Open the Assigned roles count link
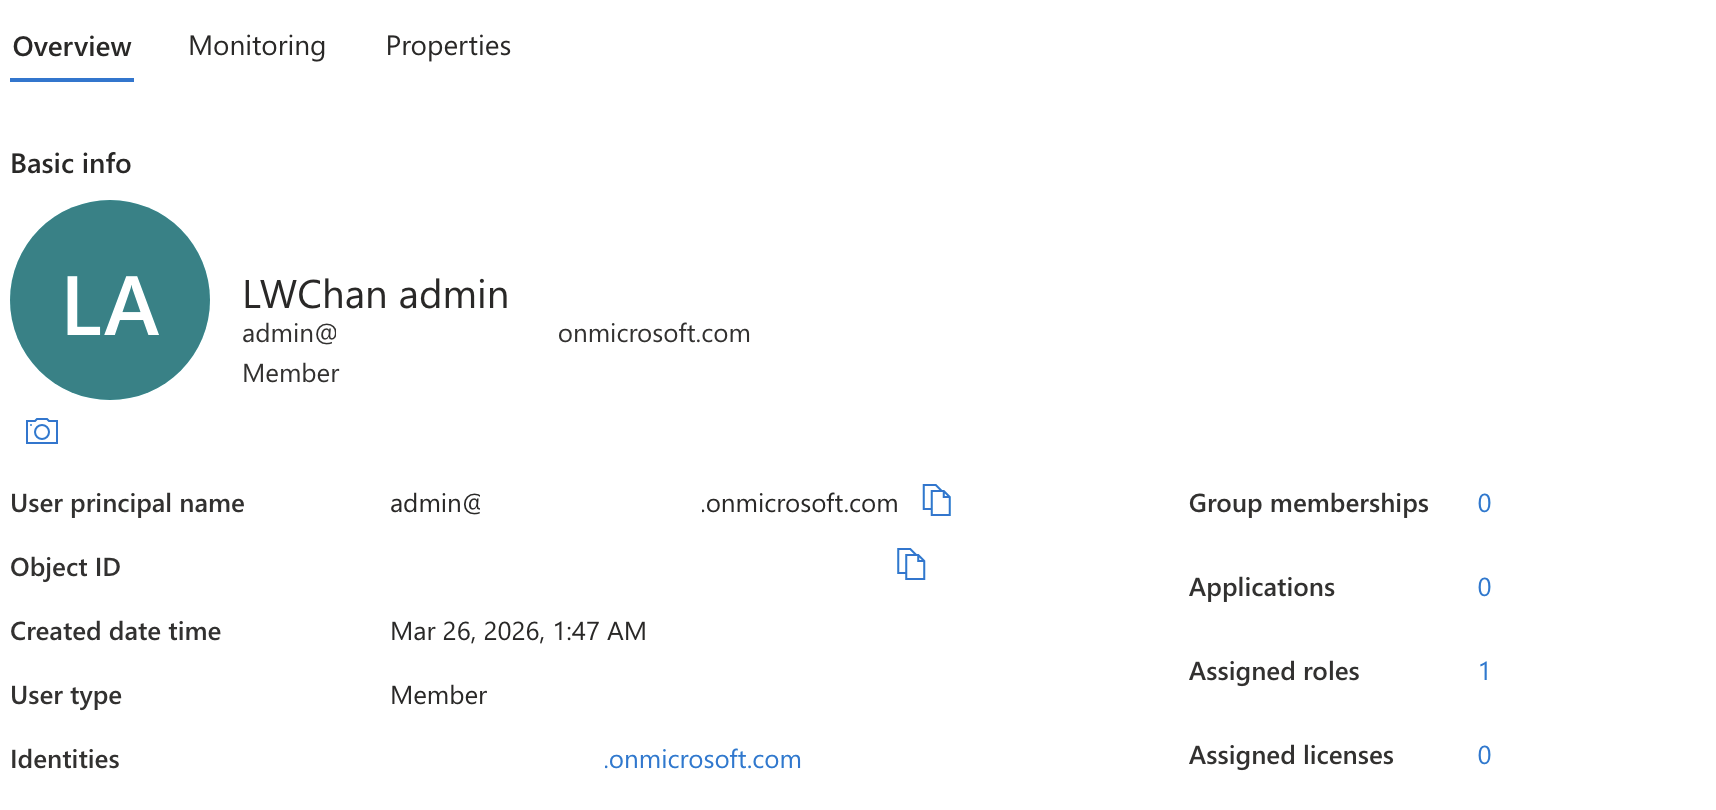Screen dimensions: 1716x810 [1484, 671]
